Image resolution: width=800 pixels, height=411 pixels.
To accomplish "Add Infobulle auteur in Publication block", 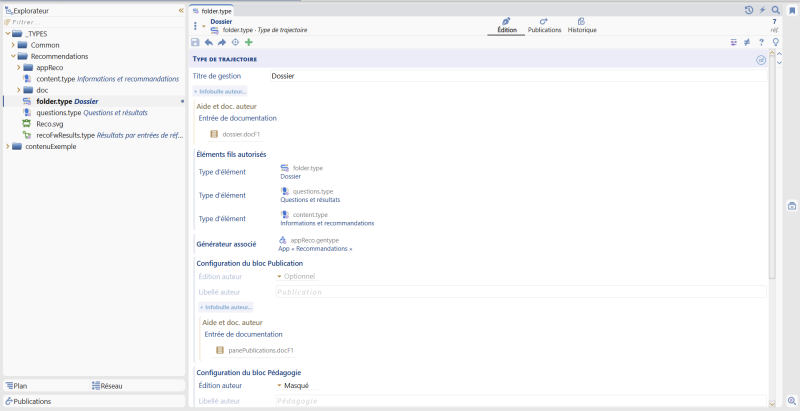I will tap(226, 307).
